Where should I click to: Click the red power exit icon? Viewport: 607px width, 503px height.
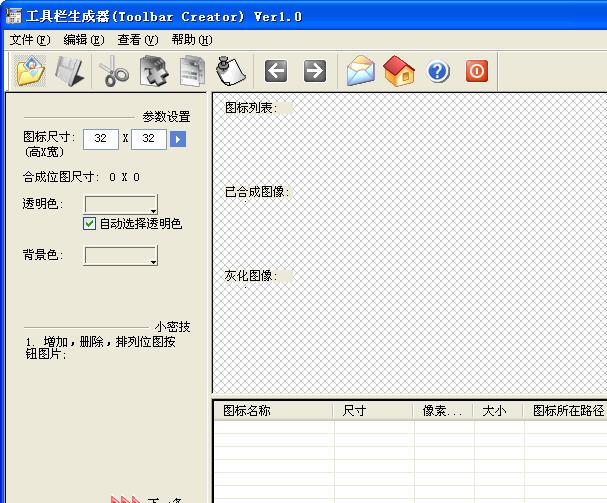click(x=477, y=71)
